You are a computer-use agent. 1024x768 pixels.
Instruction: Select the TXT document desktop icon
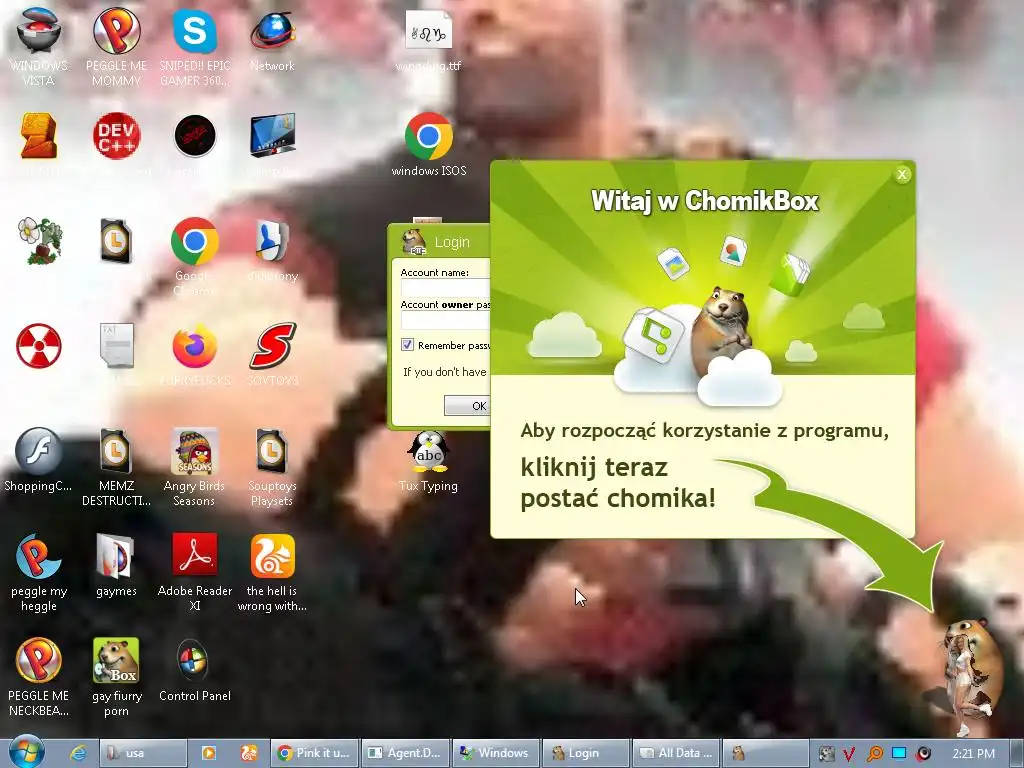(116, 345)
